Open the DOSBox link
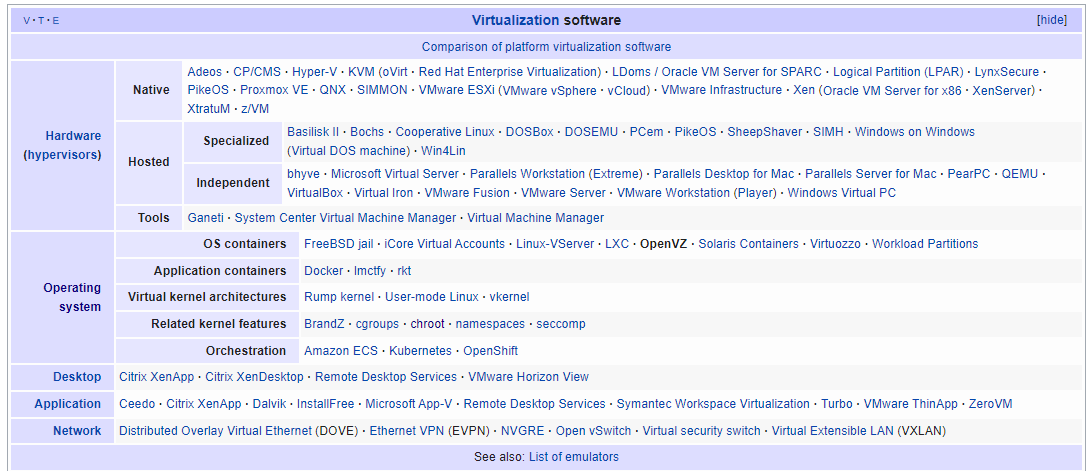Viewport: 1092px width, 471px height. (529, 132)
